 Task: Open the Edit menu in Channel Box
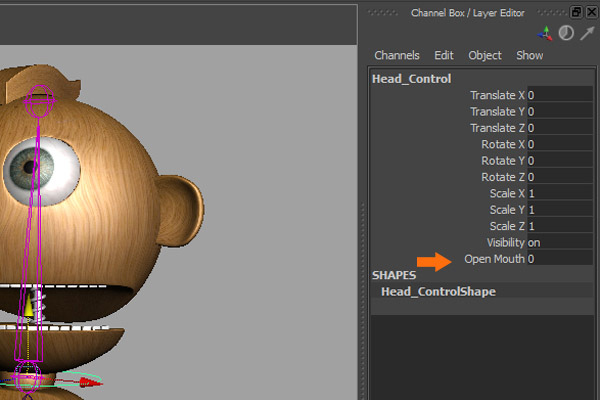(x=444, y=56)
